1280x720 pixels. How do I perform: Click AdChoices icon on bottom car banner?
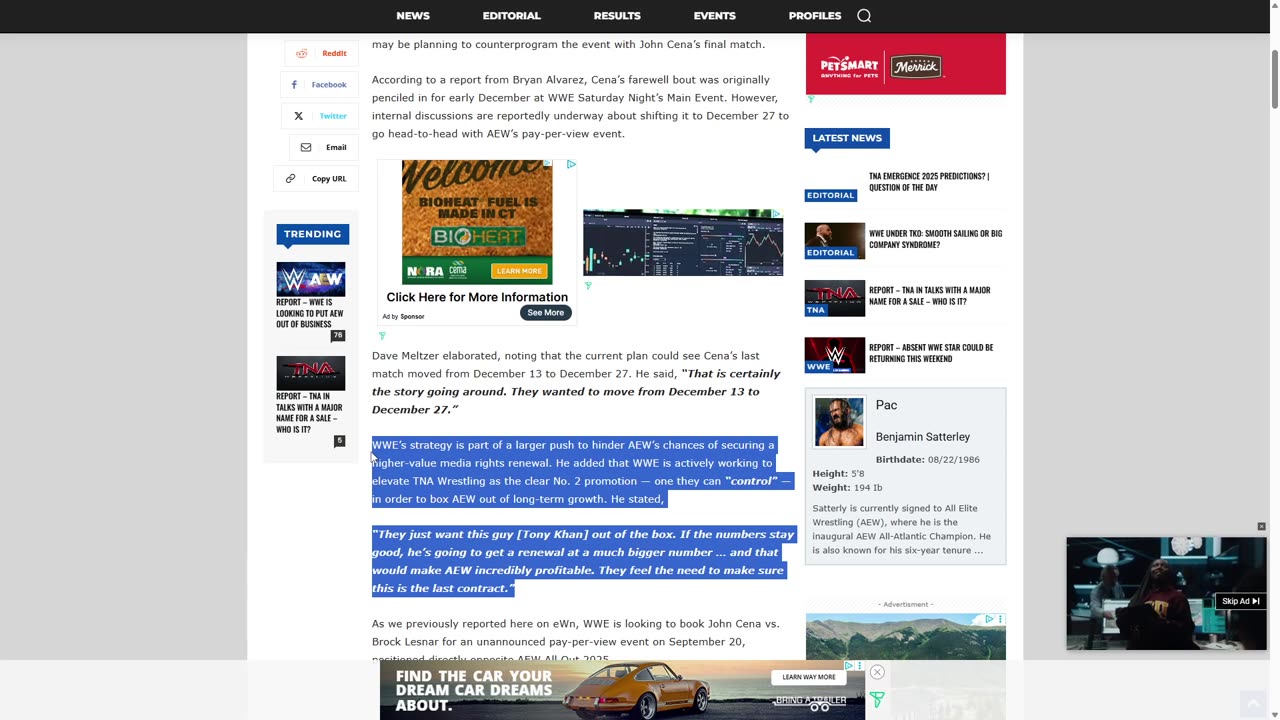click(x=848, y=665)
